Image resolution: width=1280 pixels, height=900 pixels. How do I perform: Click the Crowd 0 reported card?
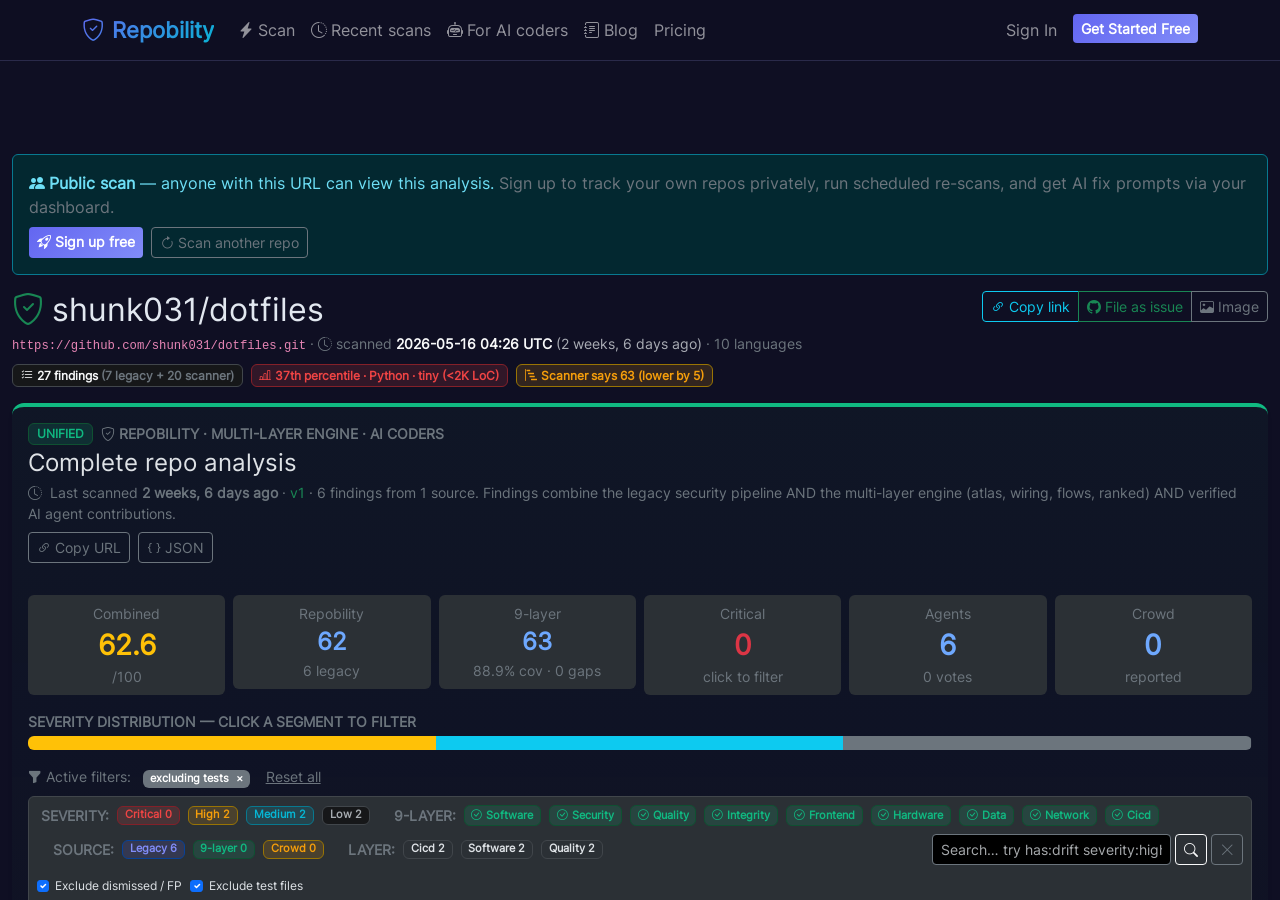pos(1153,645)
